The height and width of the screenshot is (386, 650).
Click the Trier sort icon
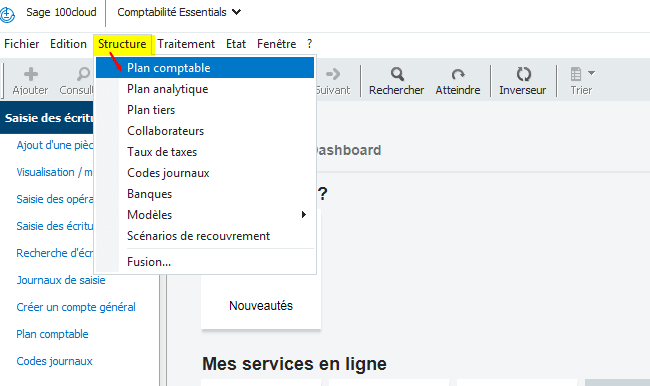tap(576, 74)
